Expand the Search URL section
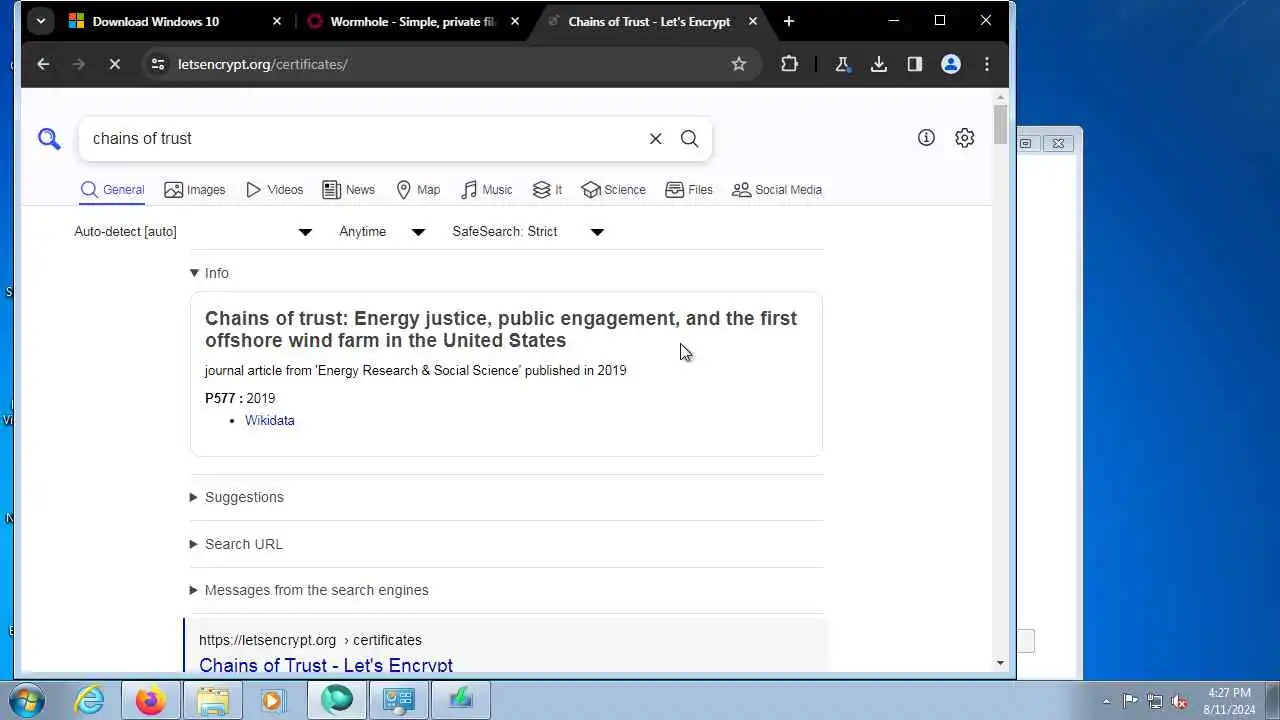 point(236,544)
